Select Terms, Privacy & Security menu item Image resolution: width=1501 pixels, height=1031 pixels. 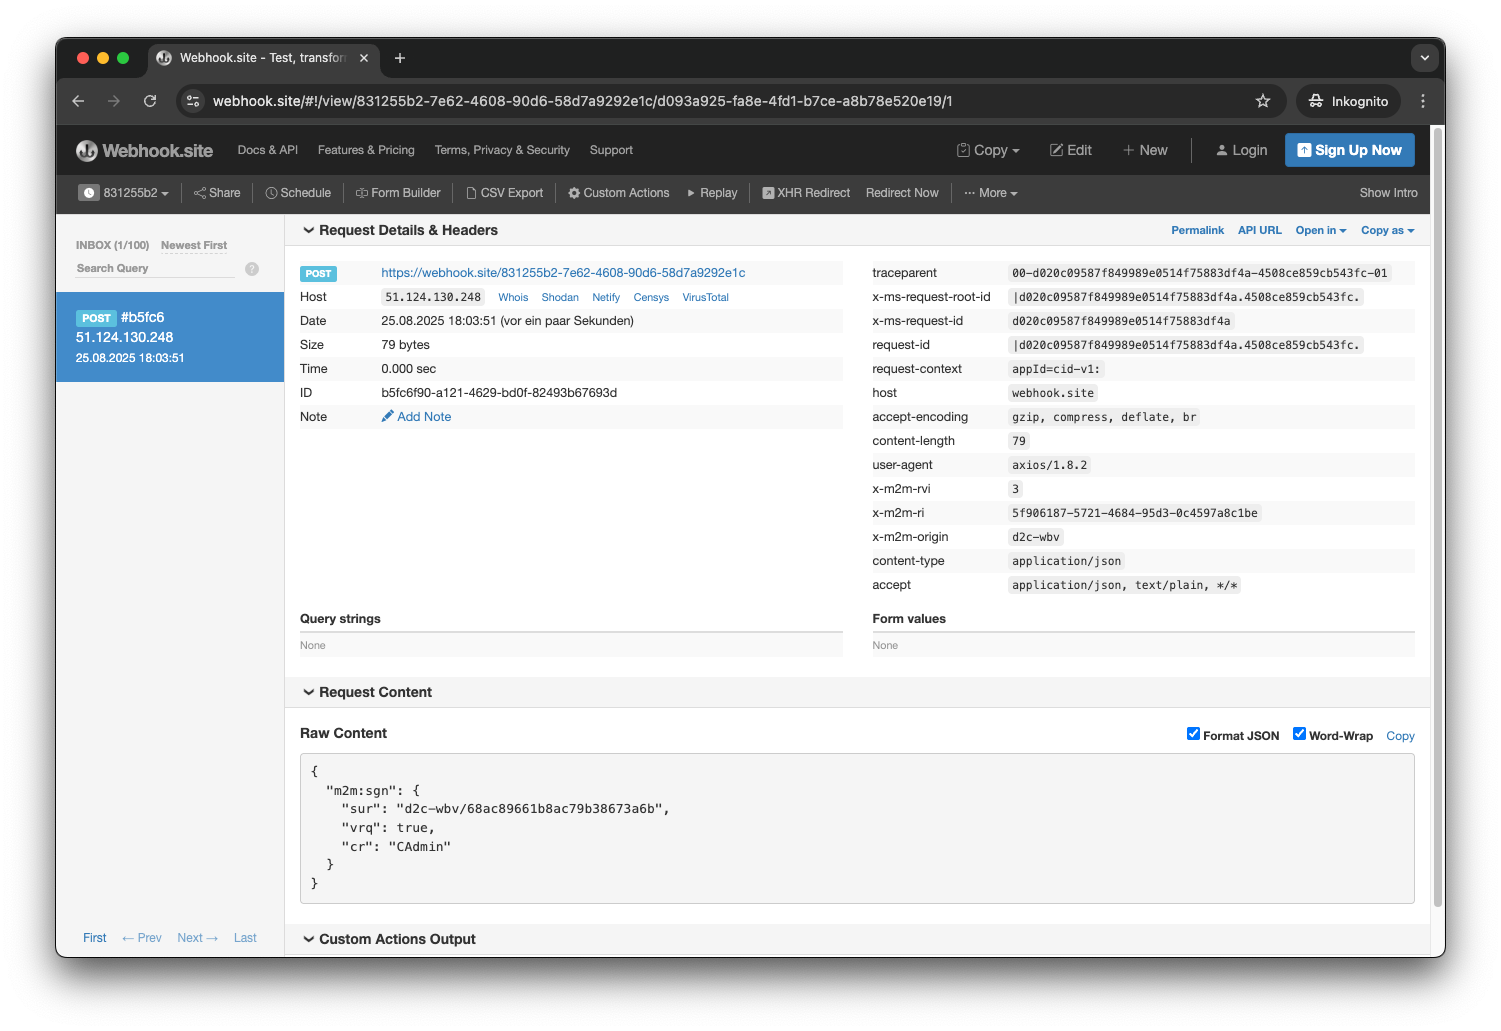click(x=502, y=150)
